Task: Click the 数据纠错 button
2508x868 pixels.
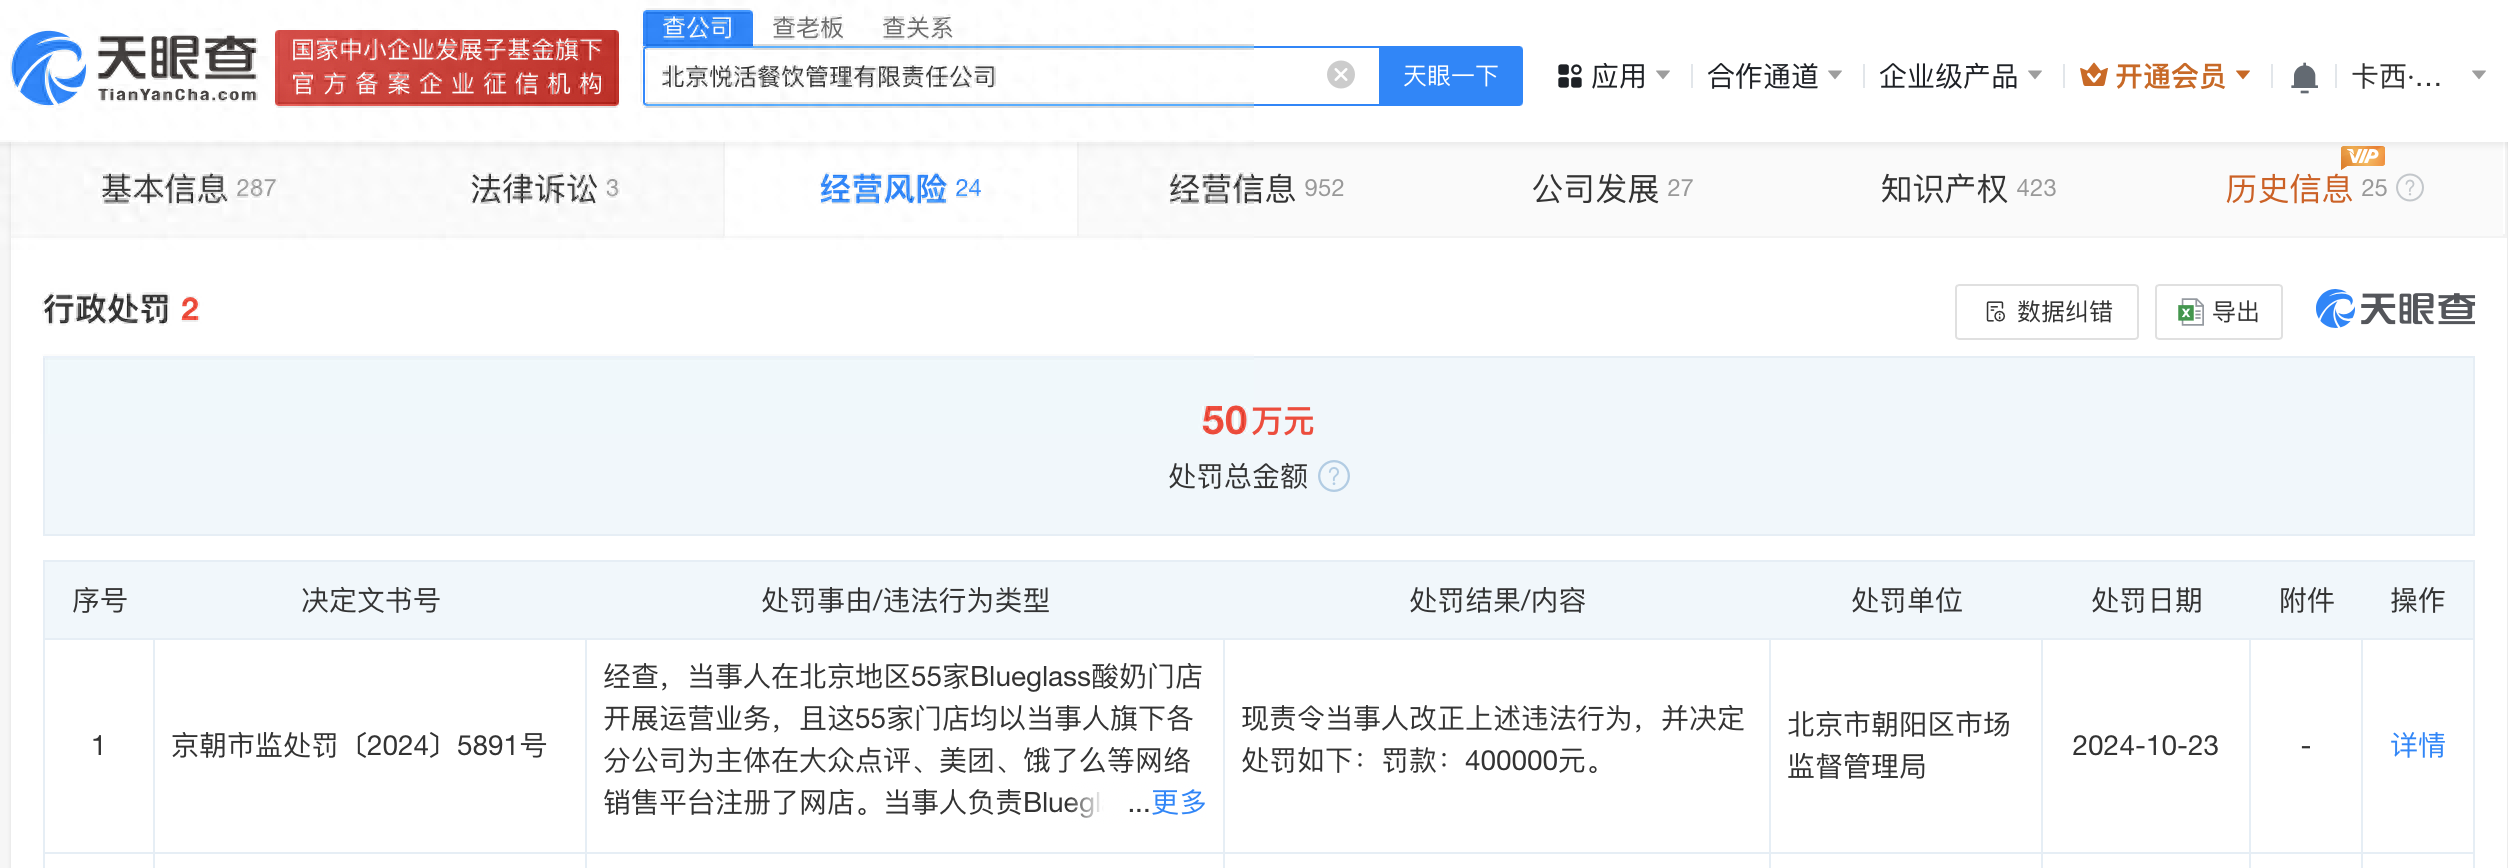Action: 2047,312
